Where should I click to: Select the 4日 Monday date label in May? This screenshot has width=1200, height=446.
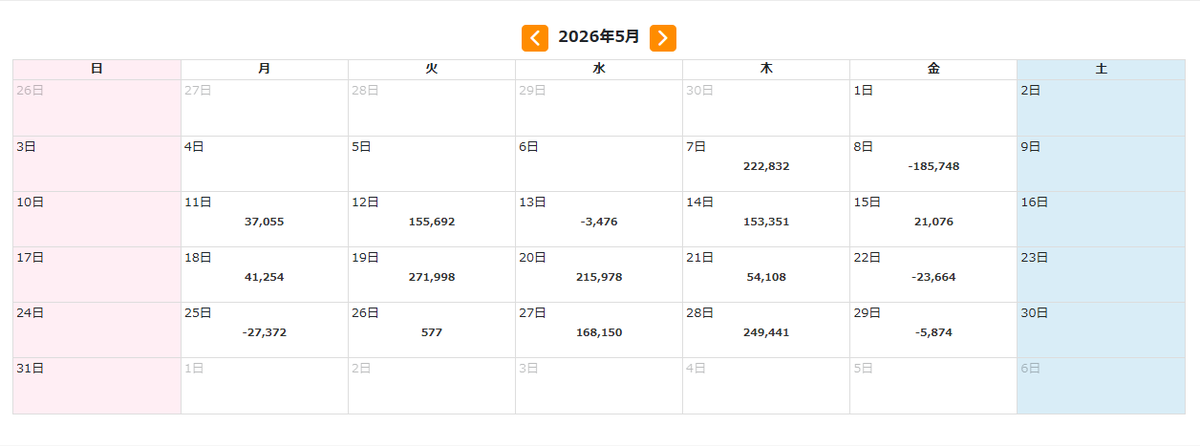[x=194, y=146]
